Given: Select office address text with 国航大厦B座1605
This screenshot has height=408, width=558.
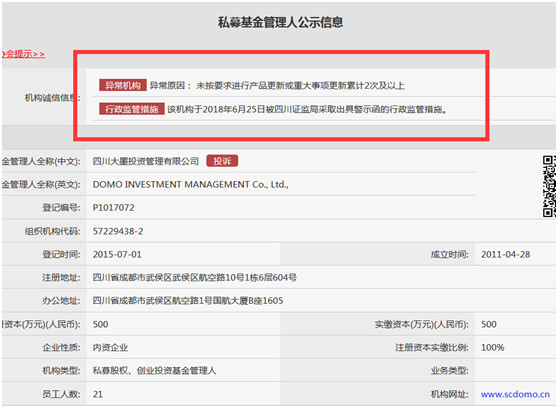Looking at the screenshot, I should (188, 301).
